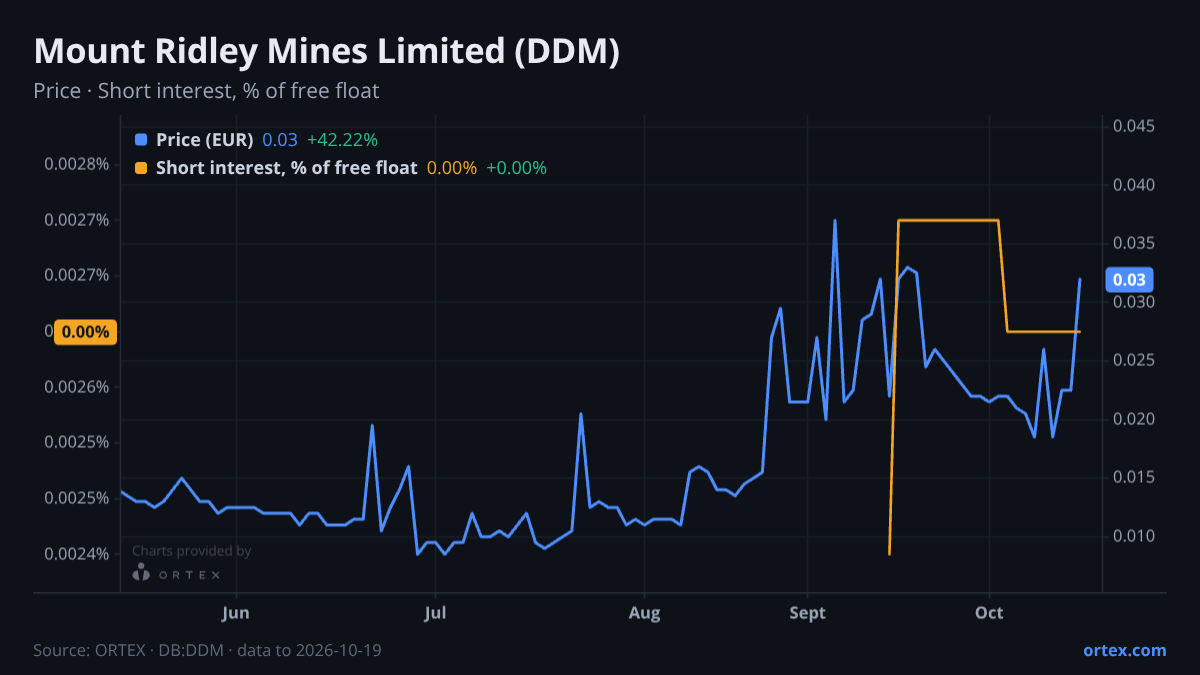Open the ortex.com link
This screenshot has width=1200, height=675.
[x=1124, y=650]
